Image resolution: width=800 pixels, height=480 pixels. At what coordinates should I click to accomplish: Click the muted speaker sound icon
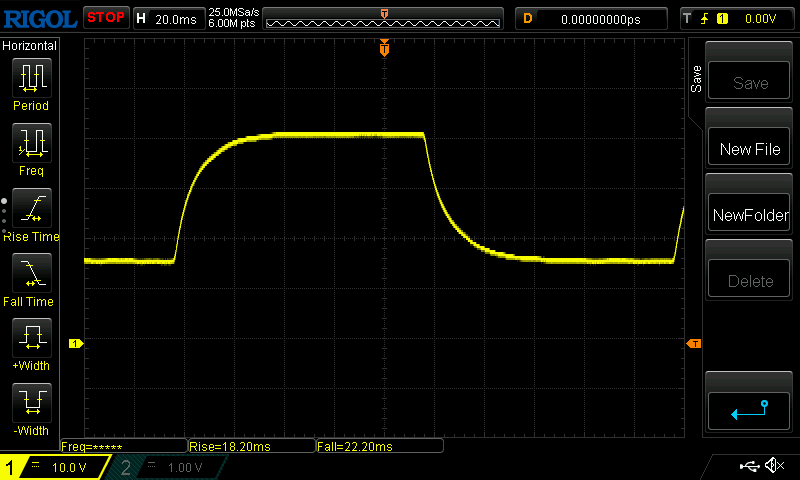pos(774,465)
